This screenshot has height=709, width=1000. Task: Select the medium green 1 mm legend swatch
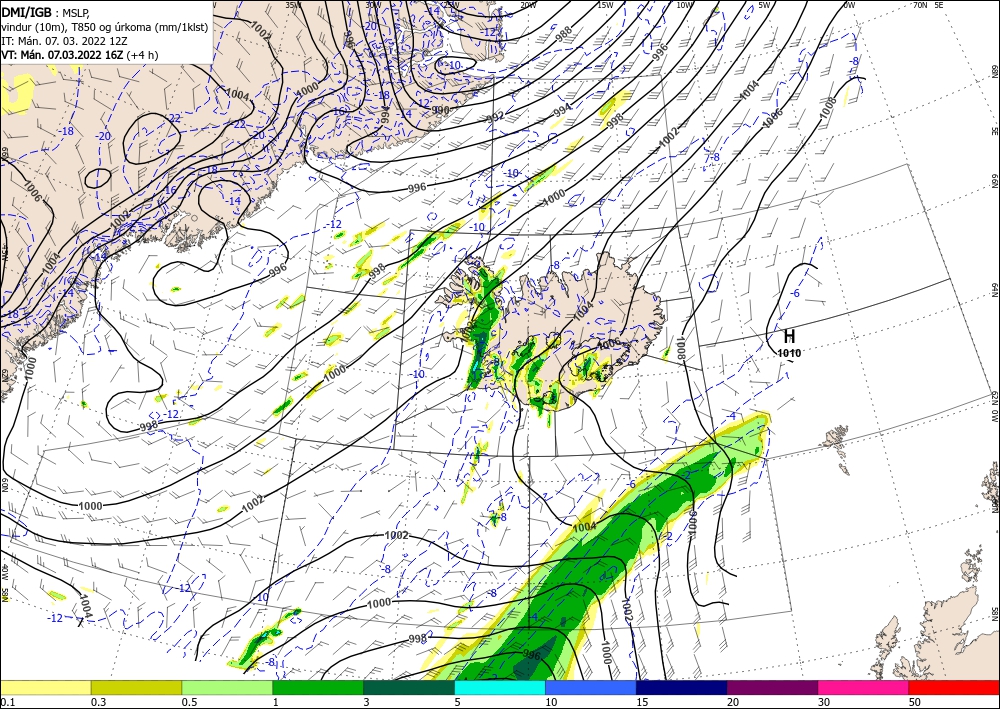[x=318, y=687]
